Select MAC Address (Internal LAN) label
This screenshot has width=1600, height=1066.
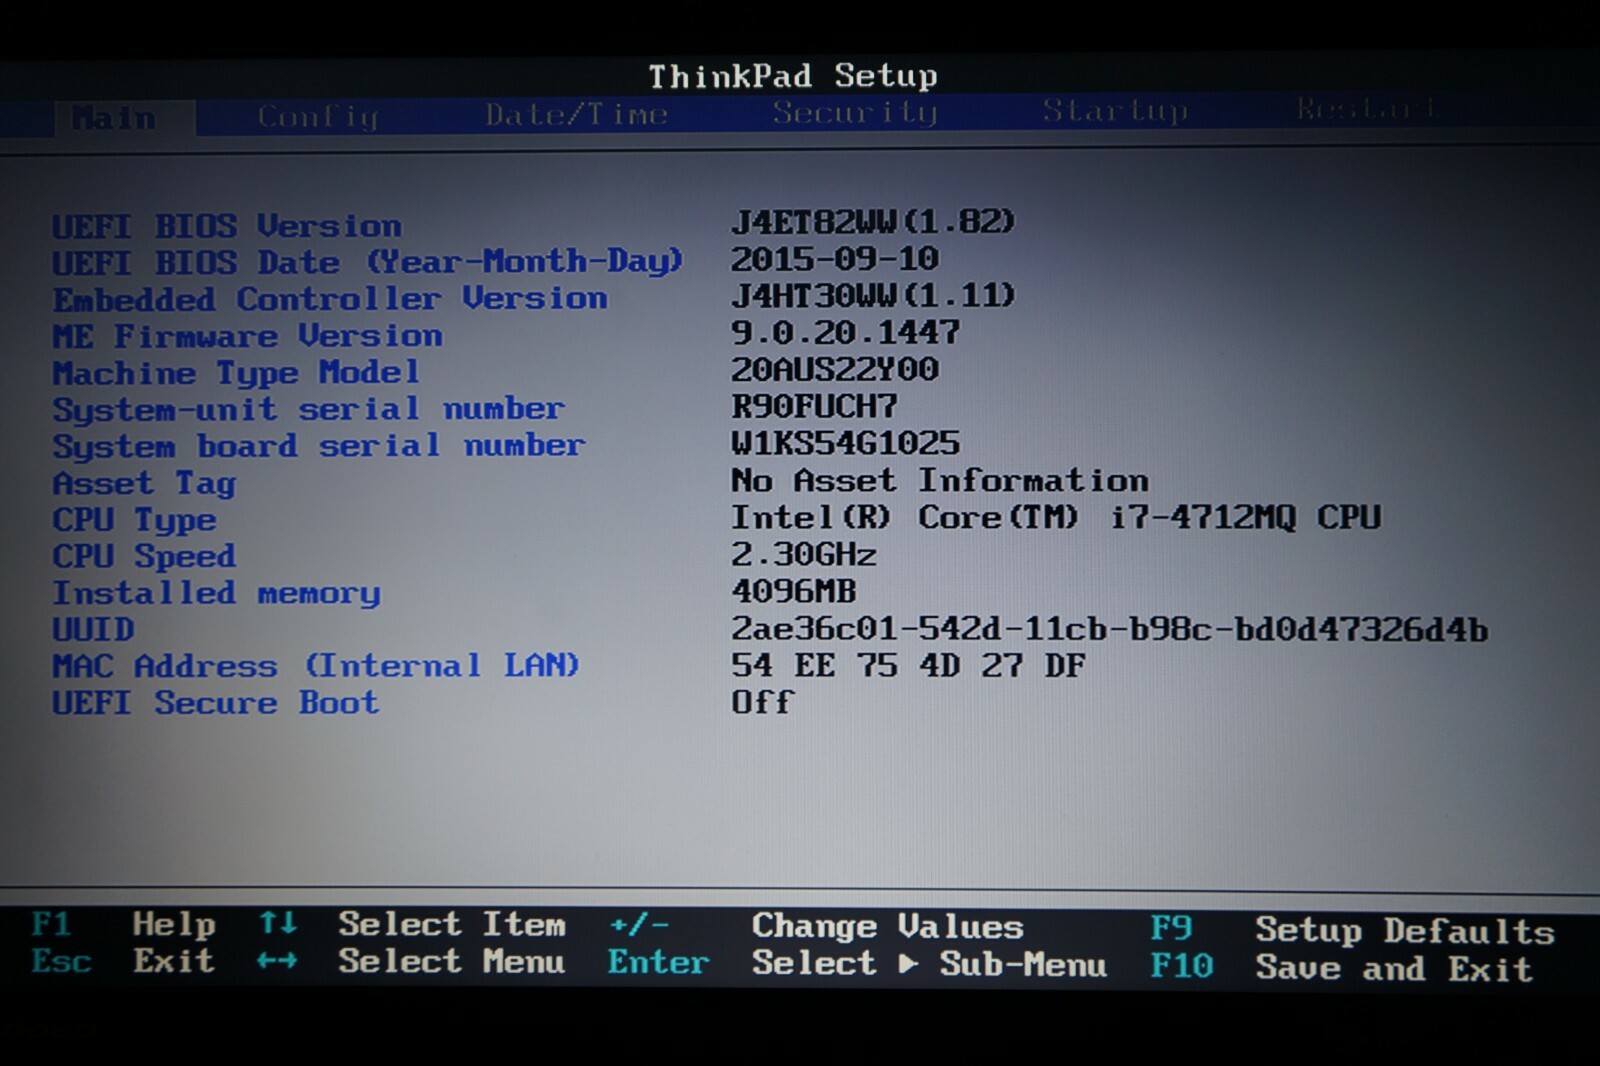tap(316, 666)
